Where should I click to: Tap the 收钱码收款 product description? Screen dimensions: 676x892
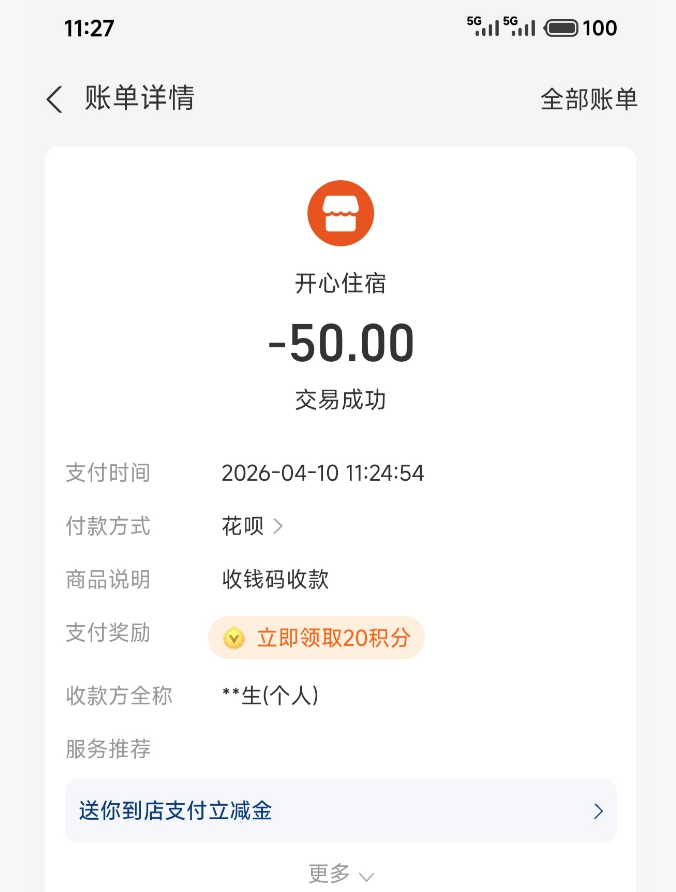click(275, 579)
